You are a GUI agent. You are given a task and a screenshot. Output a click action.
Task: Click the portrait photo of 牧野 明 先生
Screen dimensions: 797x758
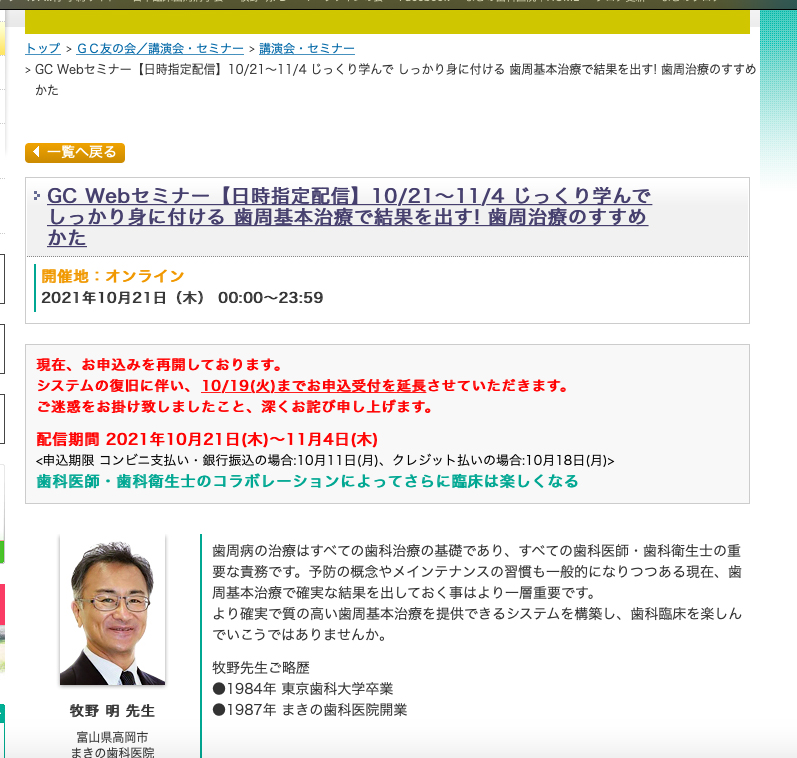(112, 610)
